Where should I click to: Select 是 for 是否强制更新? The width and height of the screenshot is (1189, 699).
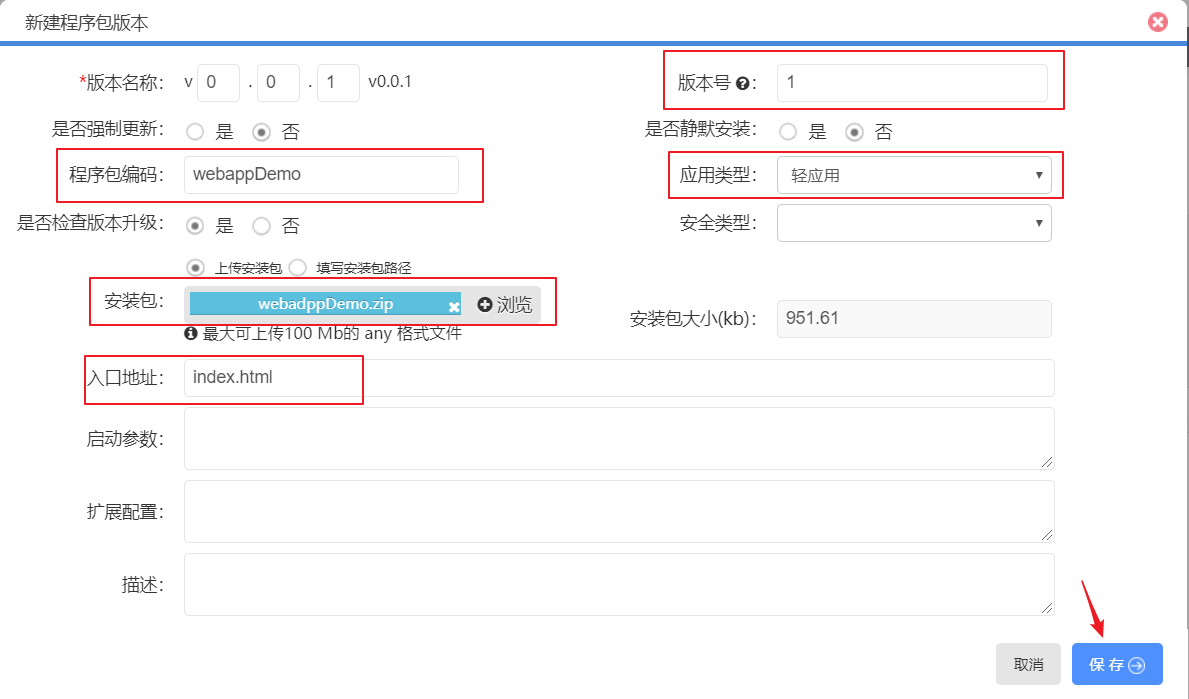click(x=195, y=132)
